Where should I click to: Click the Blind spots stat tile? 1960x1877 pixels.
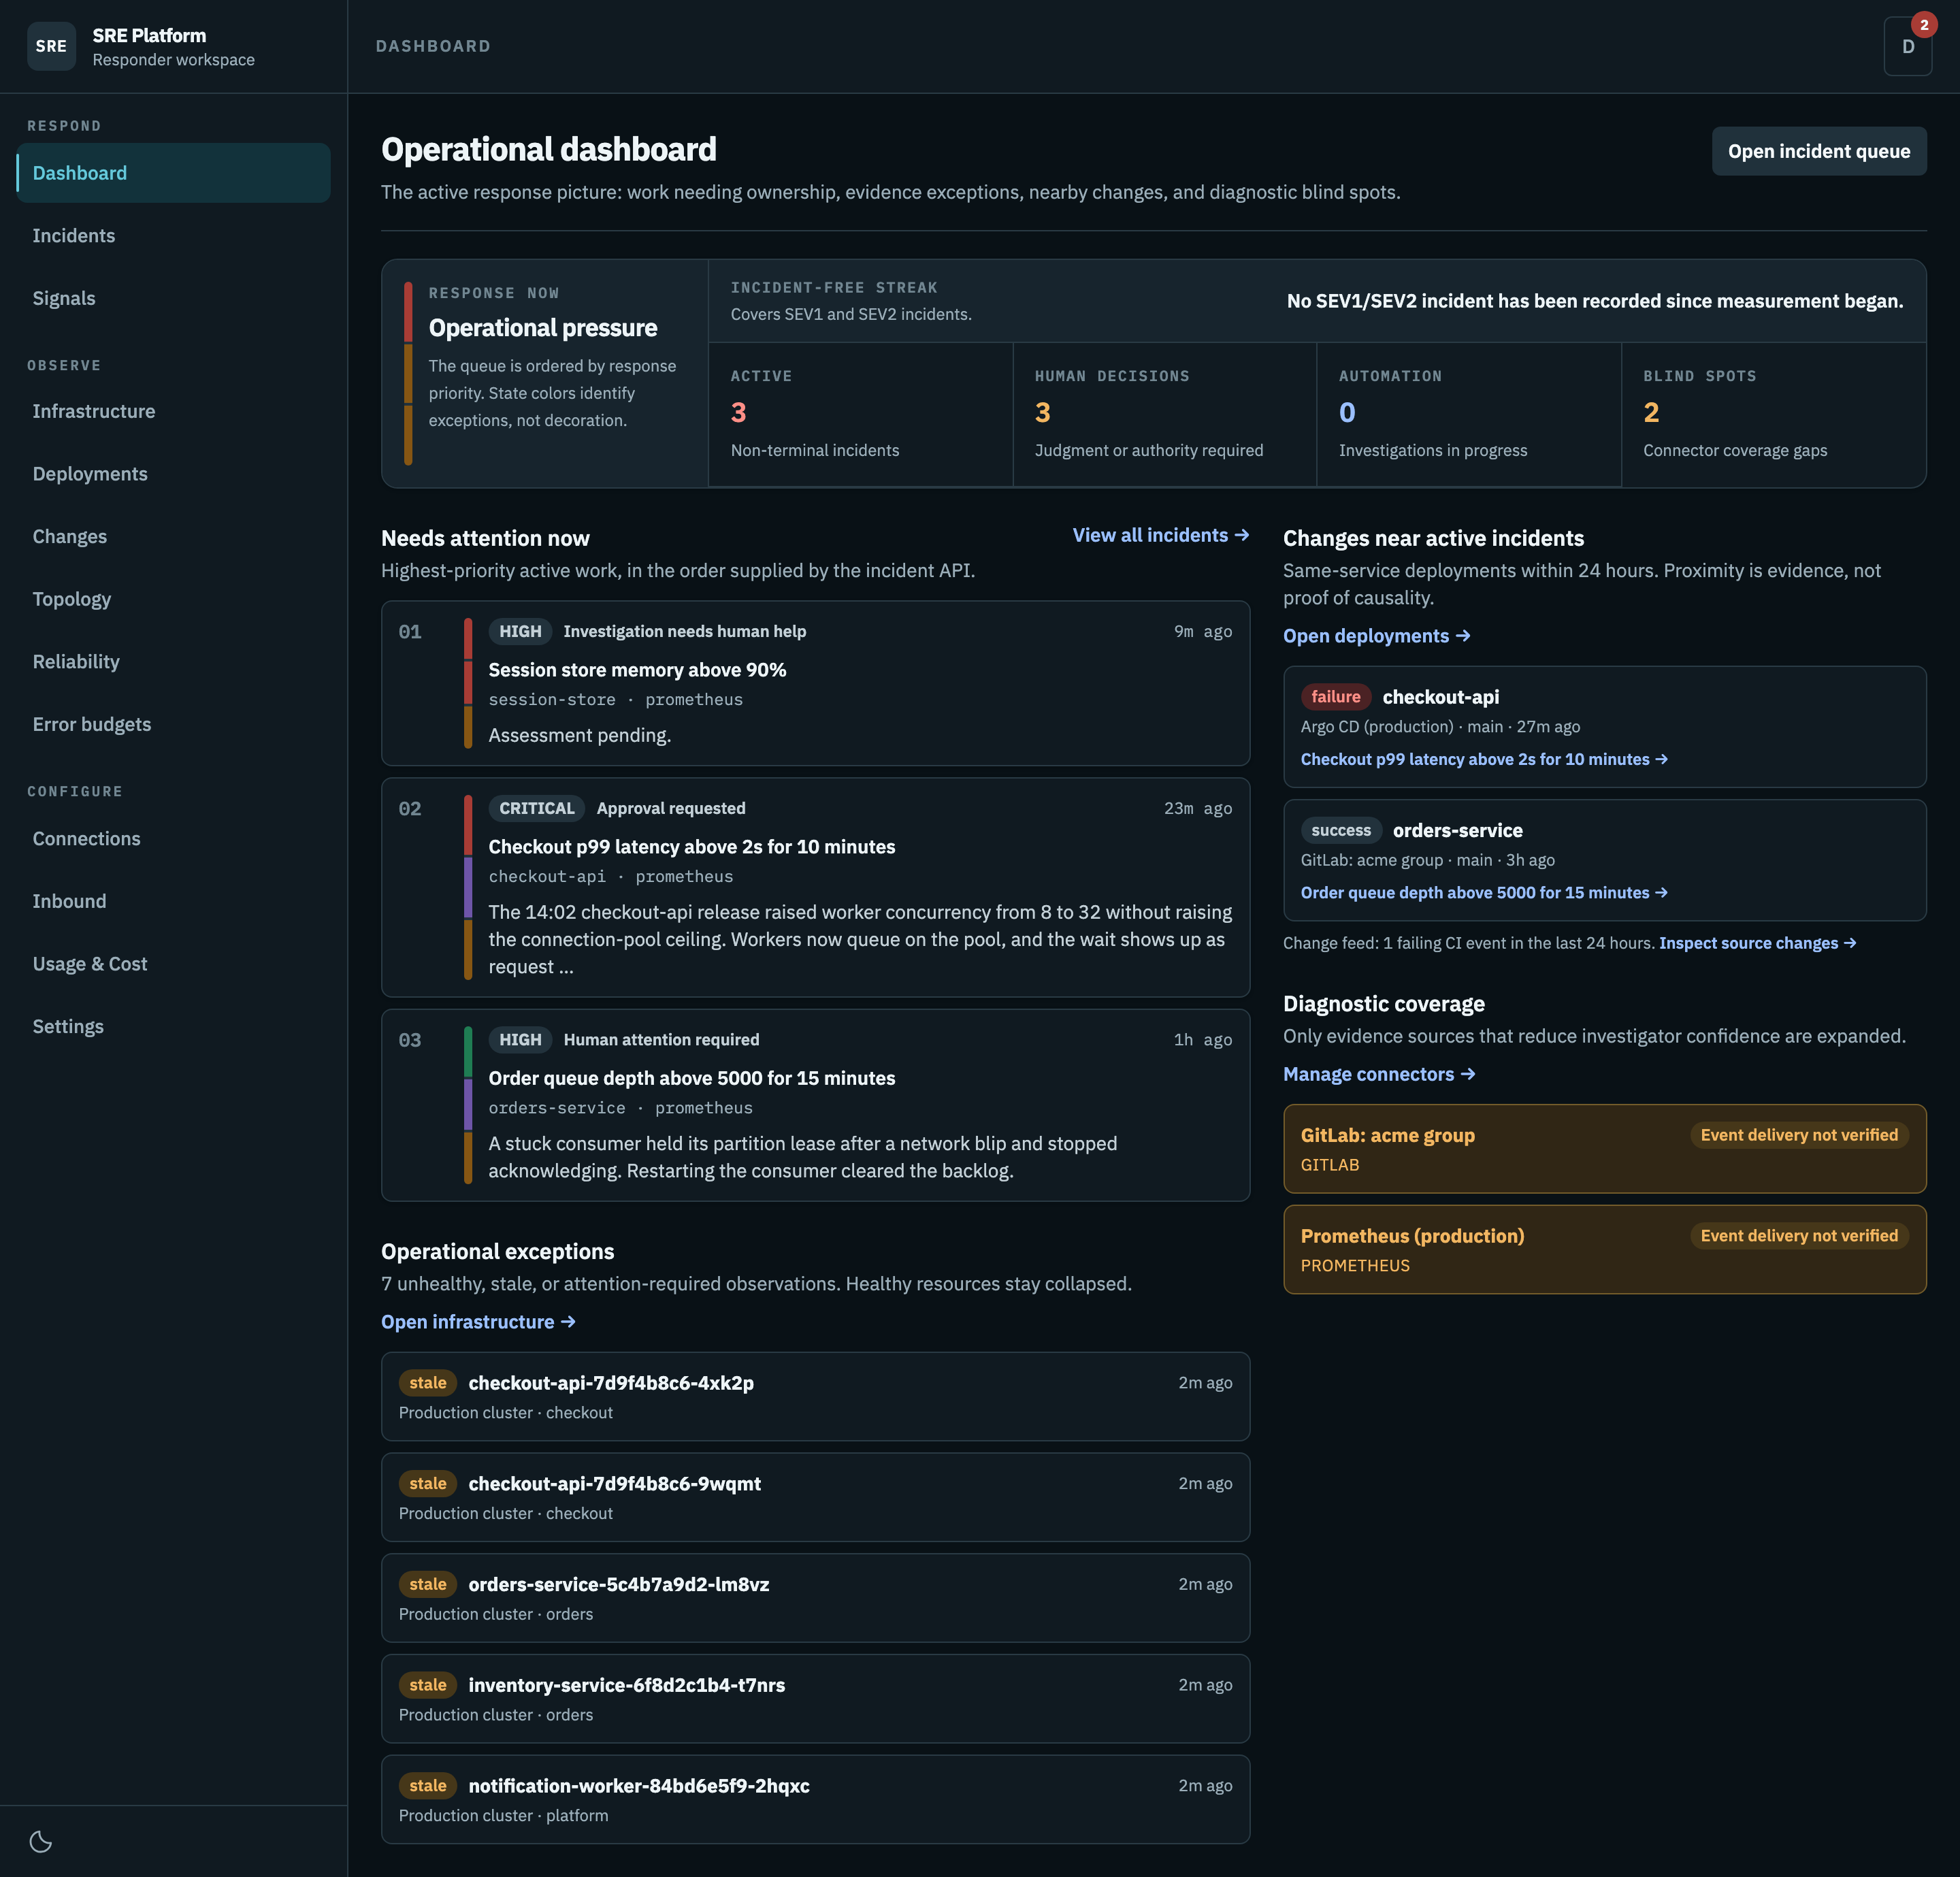(1773, 414)
